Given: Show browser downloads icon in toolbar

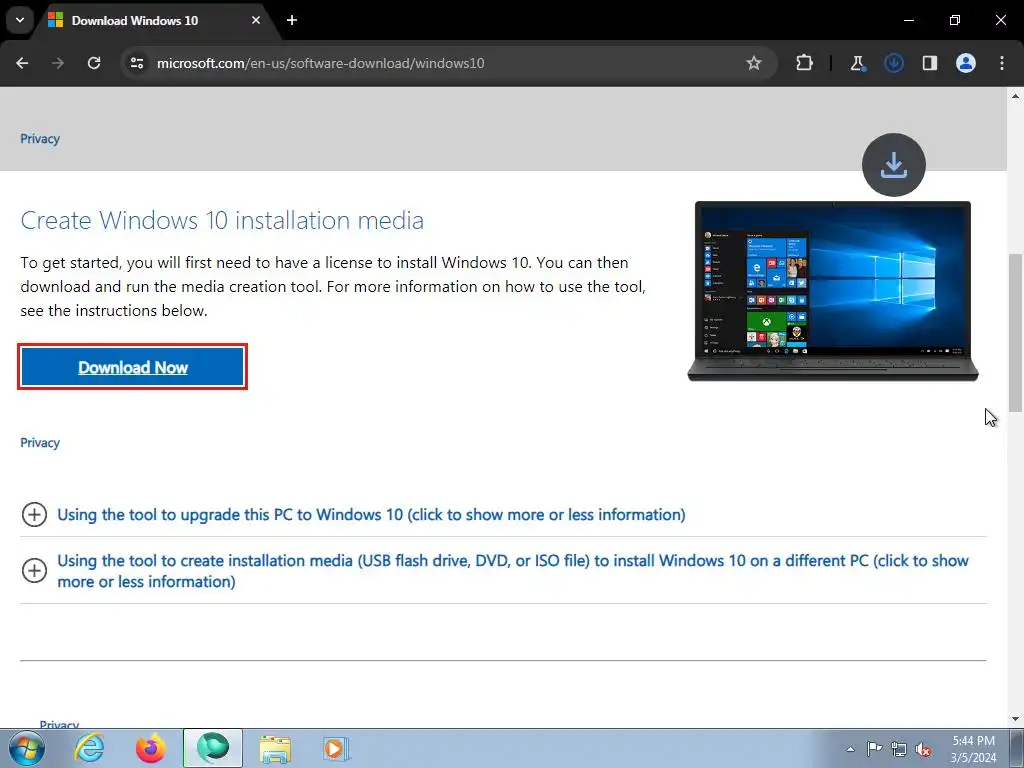Looking at the screenshot, I should [x=893, y=63].
